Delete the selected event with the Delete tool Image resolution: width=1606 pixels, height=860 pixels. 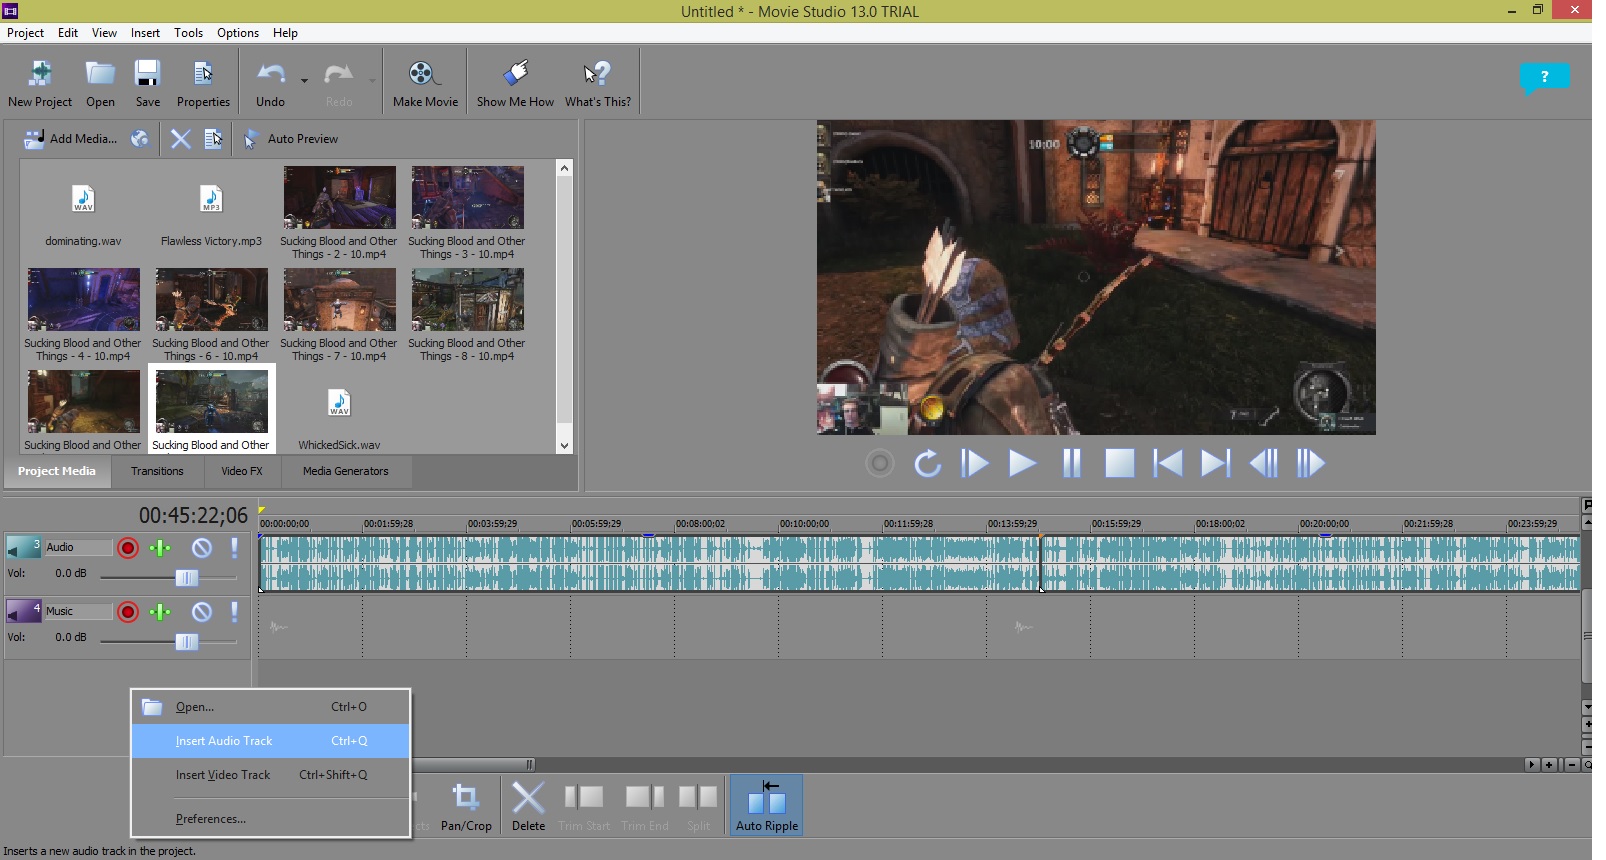(528, 806)
